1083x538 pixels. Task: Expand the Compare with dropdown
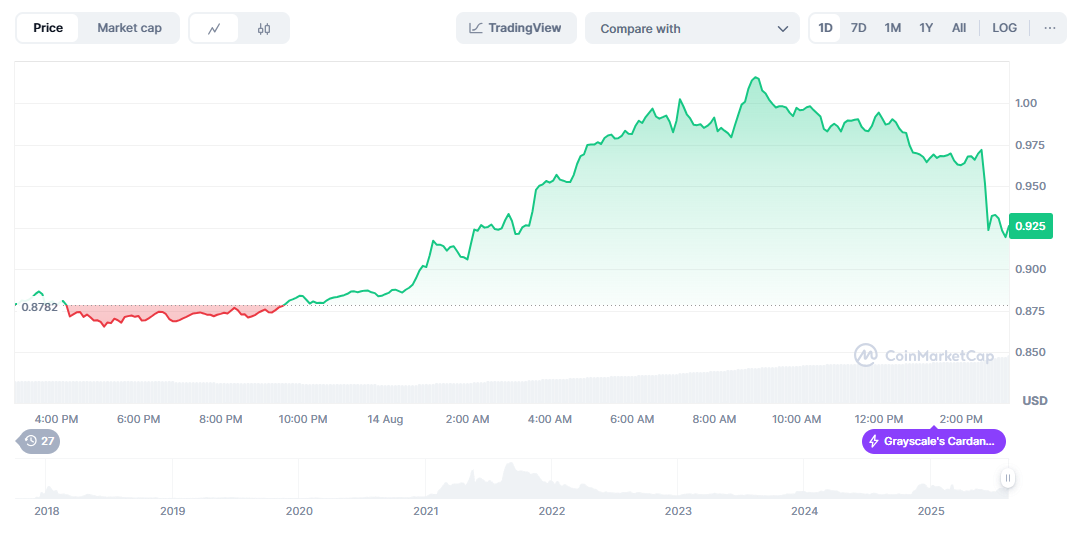[x=692, y=28]
